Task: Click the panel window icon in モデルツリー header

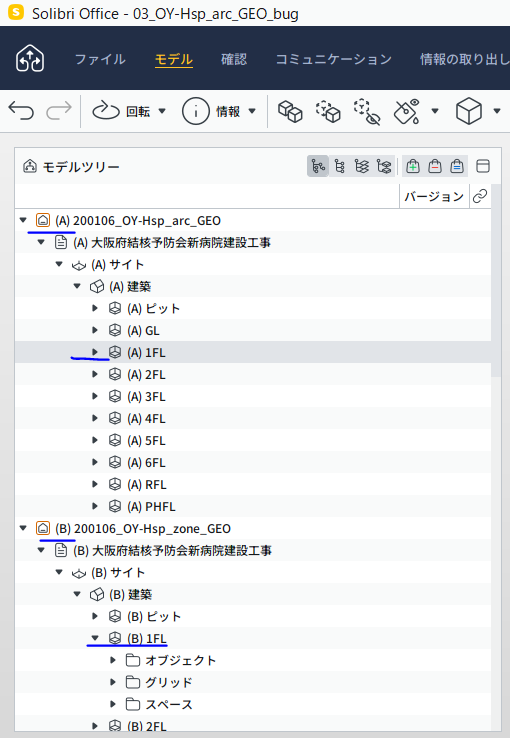Action: coord(483,166)
